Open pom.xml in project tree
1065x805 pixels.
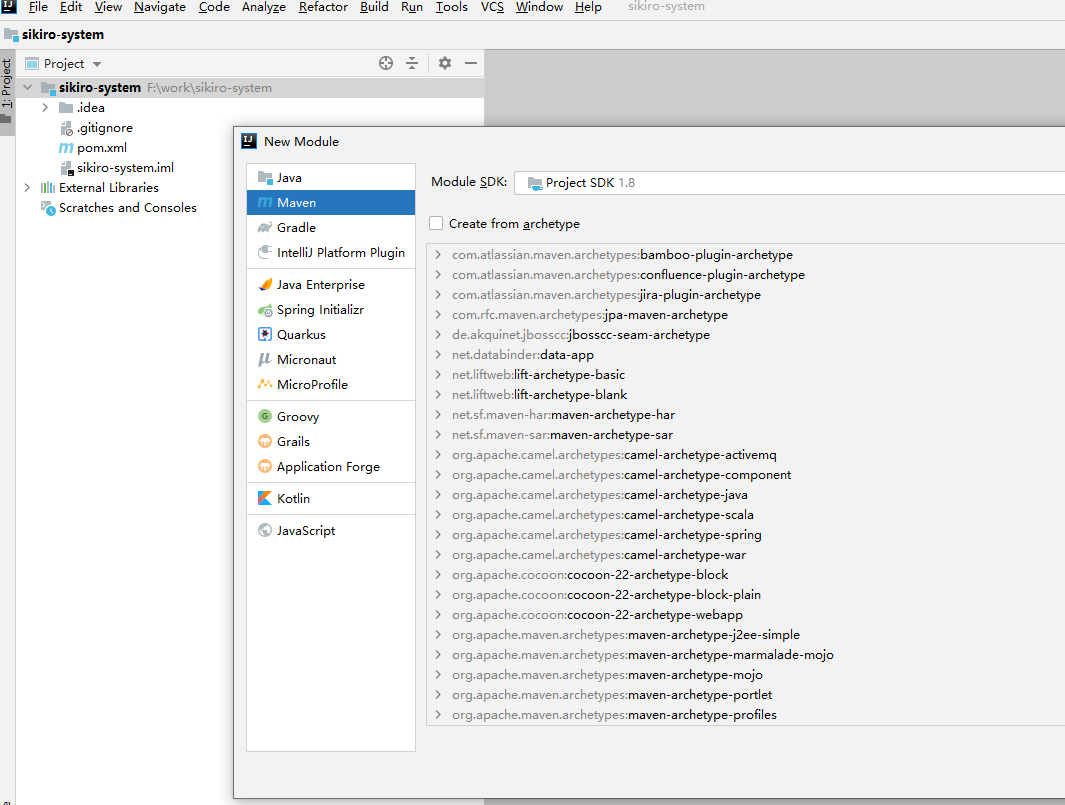pyautogui.click(x=101, y=147)
